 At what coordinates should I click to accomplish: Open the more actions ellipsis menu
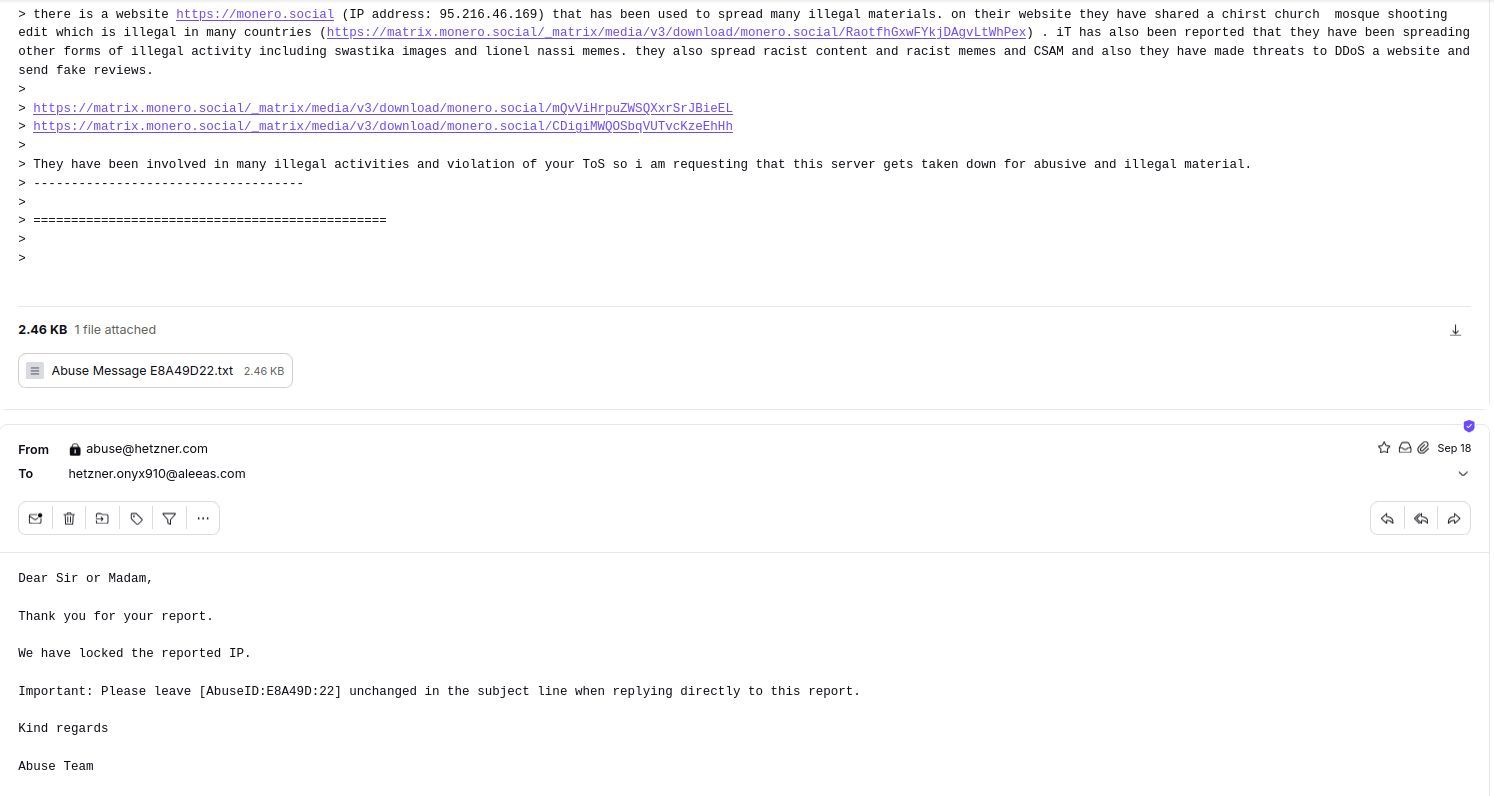pyautogui.click(x=203, y=518)
